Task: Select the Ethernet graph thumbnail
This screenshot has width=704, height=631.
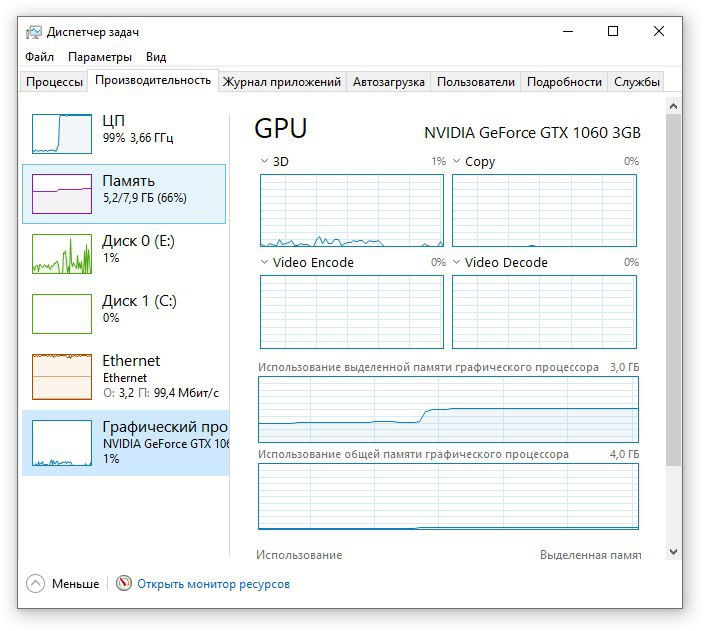Action: [62, 377]
